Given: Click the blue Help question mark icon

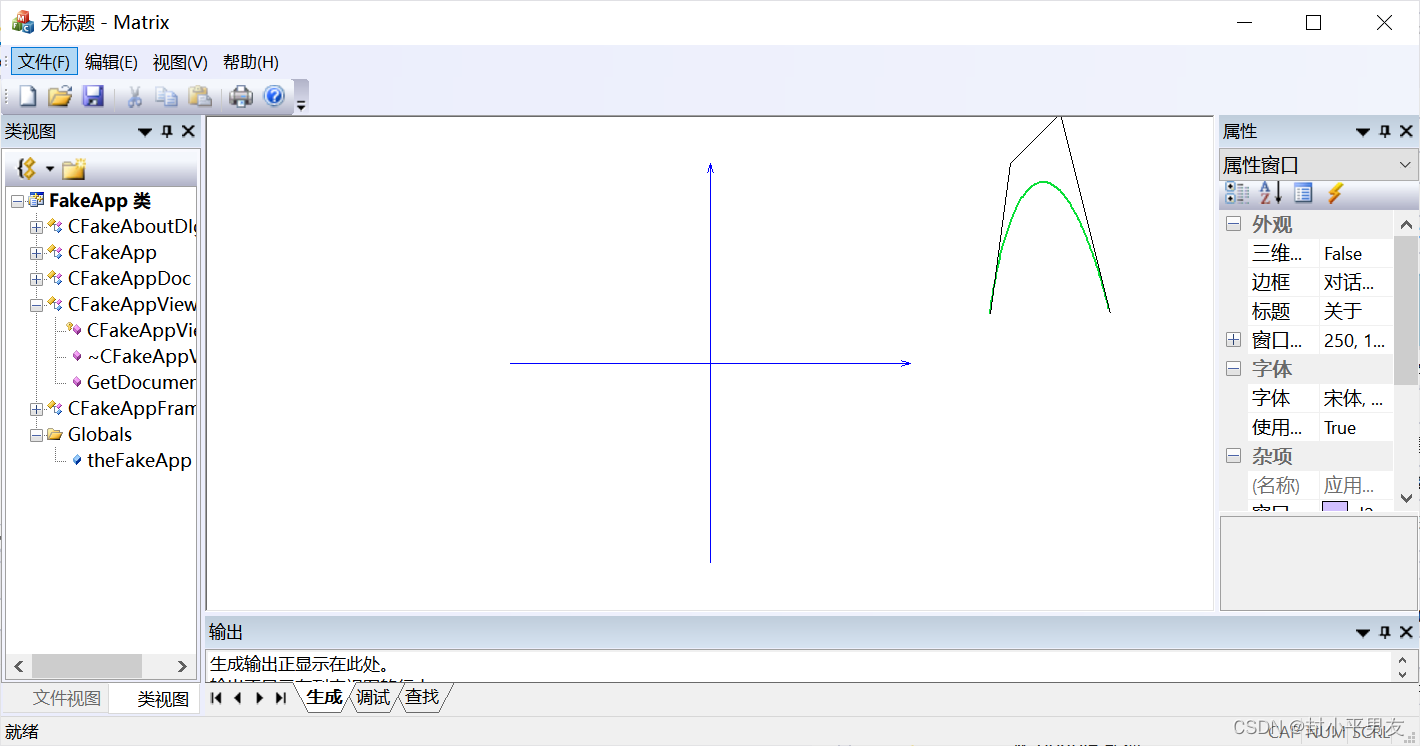Looking at the screenshot, I should [274, 96].
